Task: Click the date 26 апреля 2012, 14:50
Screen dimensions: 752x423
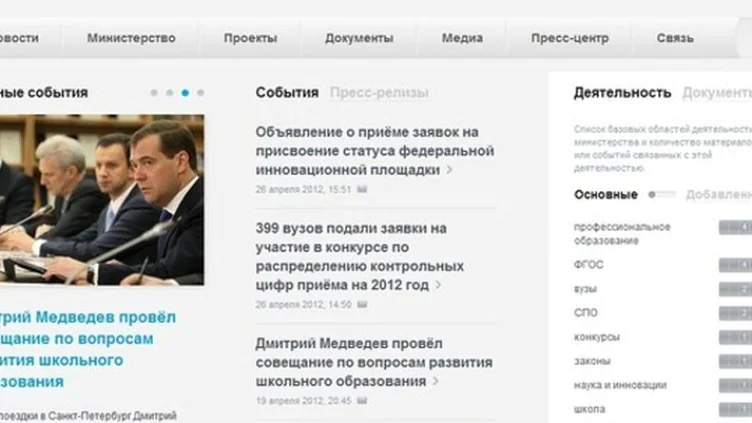Action: click(303, 305)
